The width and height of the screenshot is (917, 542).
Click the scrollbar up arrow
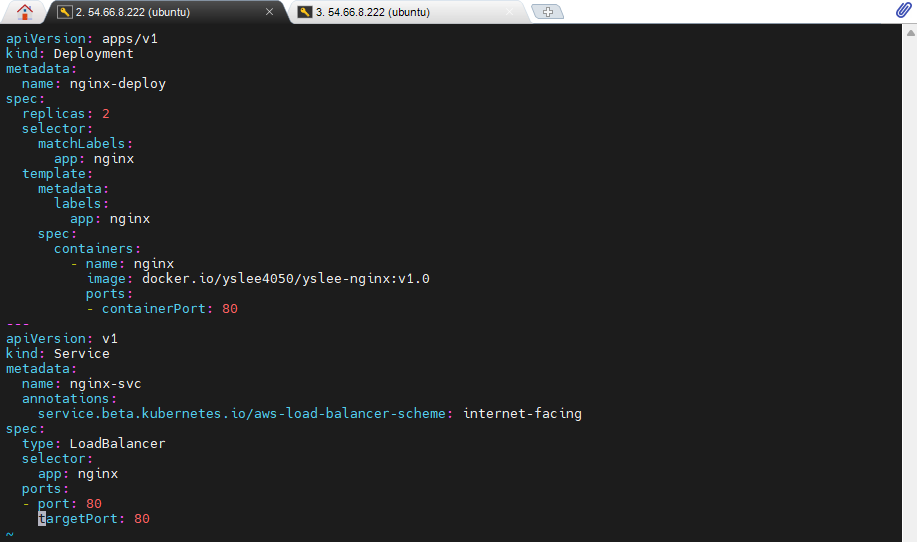911,33
